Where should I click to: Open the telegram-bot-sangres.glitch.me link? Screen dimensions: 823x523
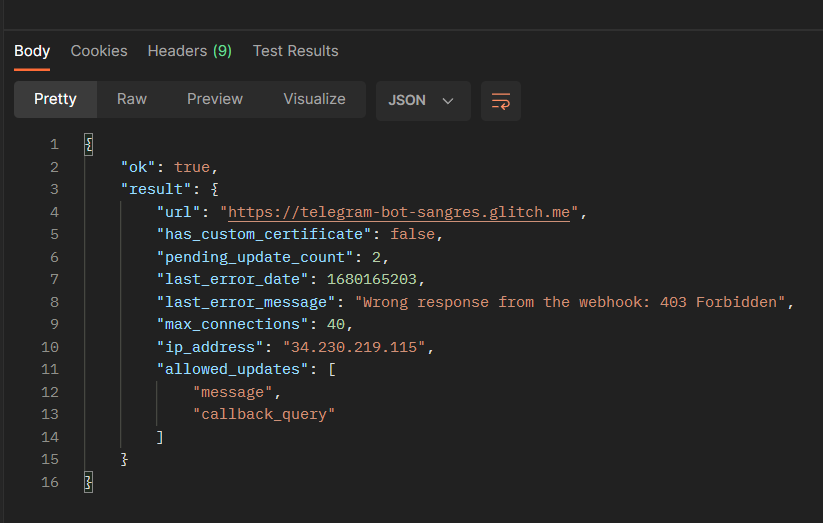pyautogui.click(x=399, y=212)
